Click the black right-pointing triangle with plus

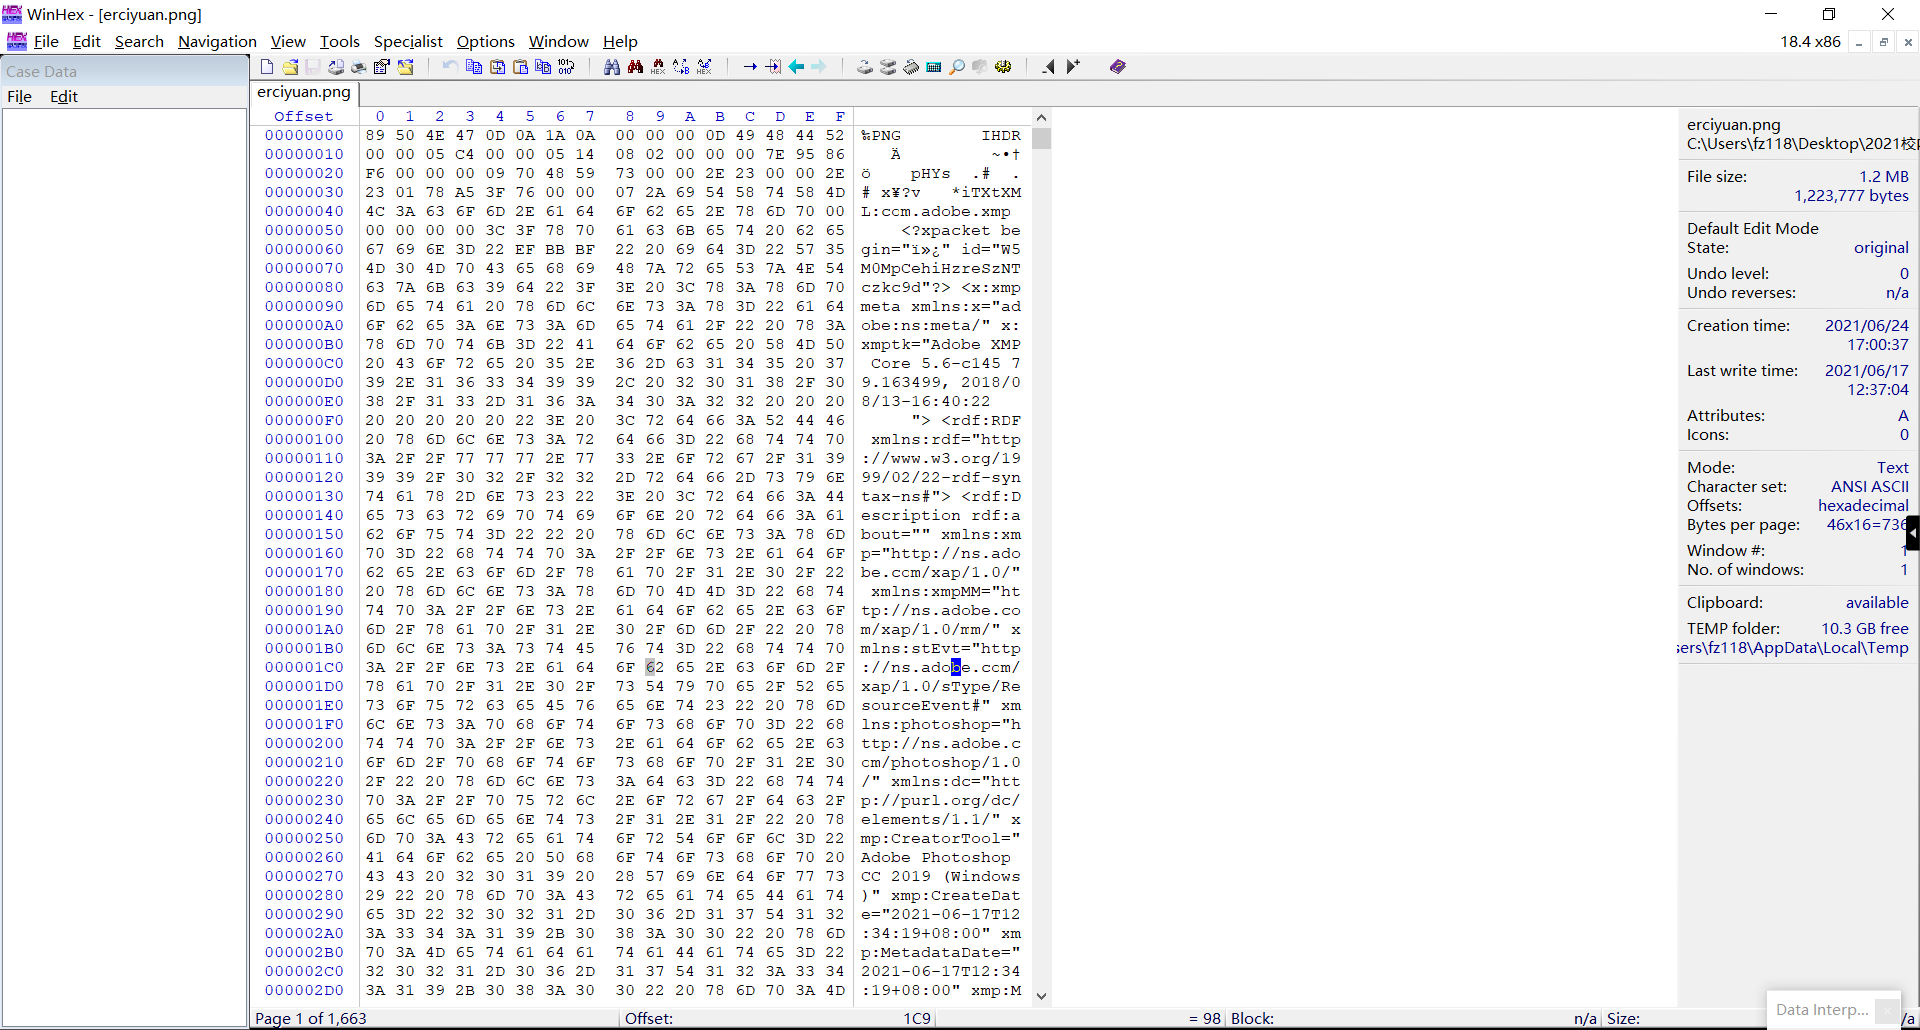(x=1073, y=67)
